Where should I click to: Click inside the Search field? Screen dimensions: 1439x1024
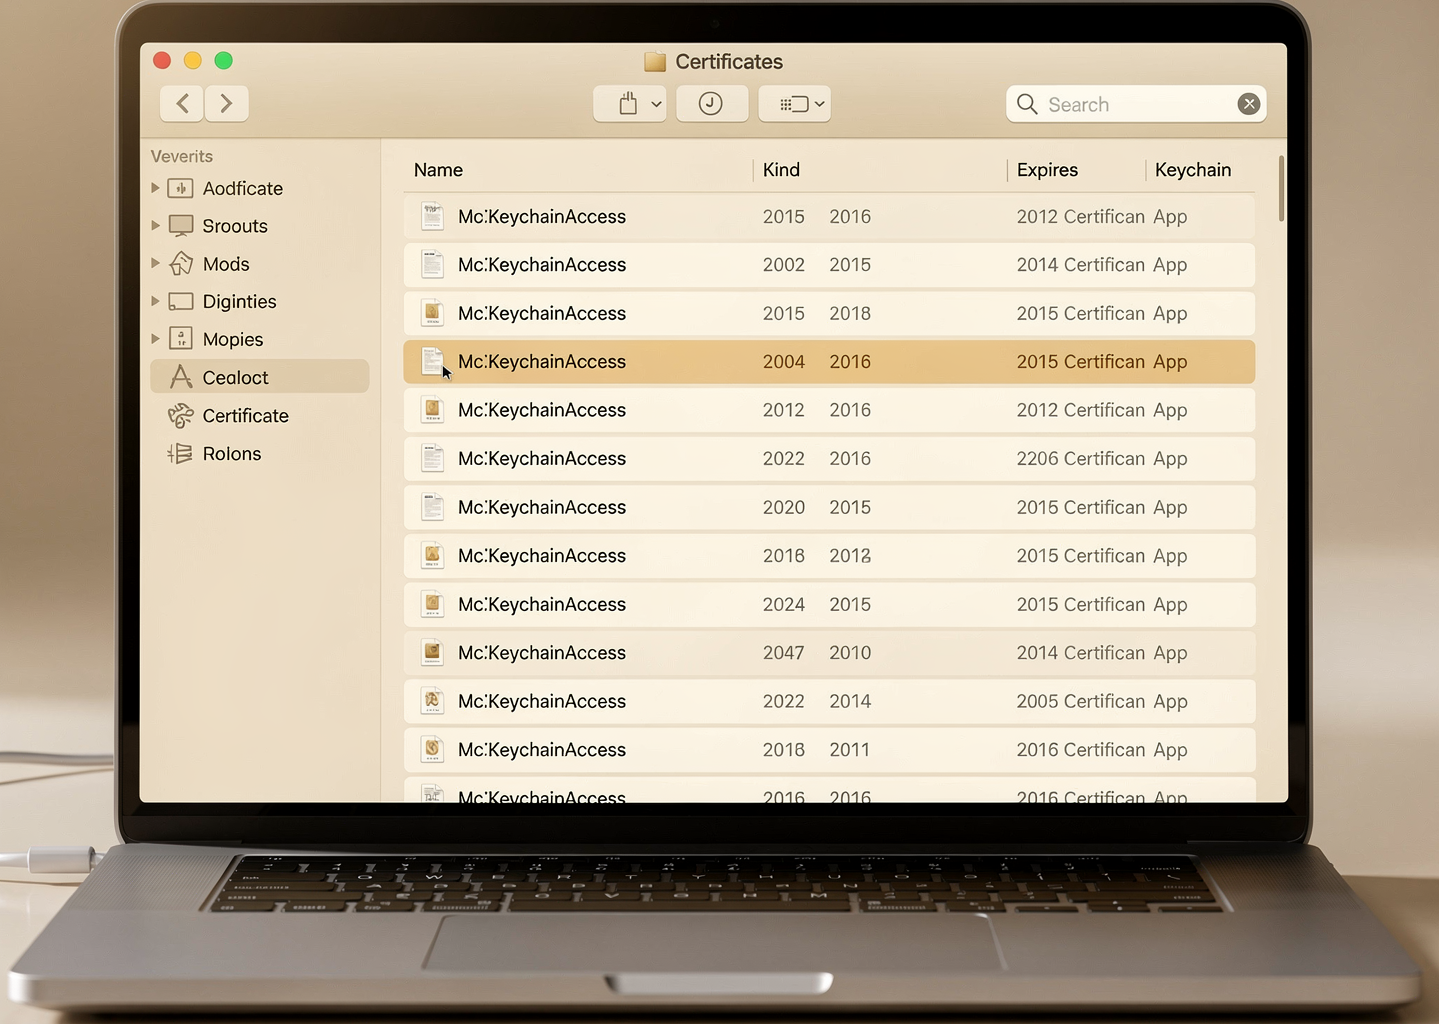pos(1135,104)
